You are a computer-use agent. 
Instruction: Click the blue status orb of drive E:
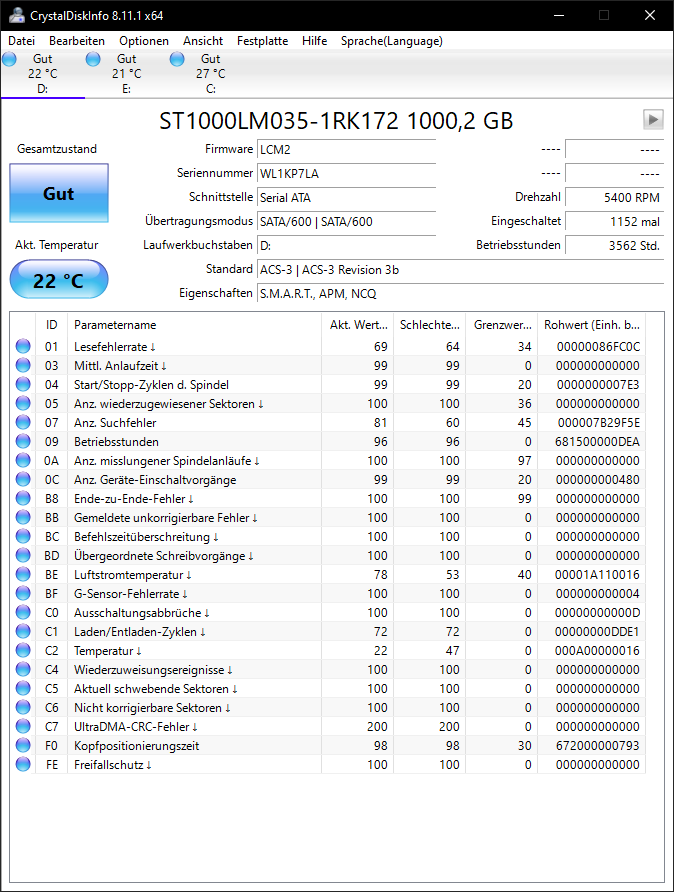[93, 59]
